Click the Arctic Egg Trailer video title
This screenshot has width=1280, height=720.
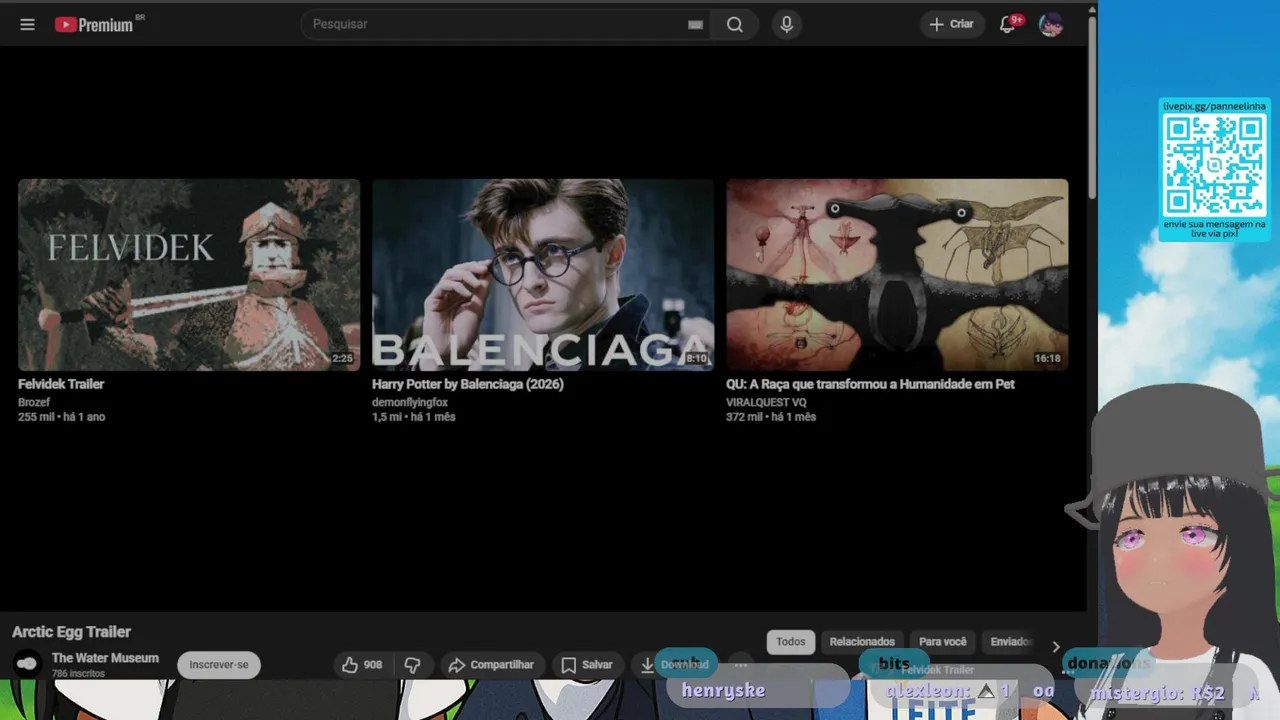pos(71,632)
